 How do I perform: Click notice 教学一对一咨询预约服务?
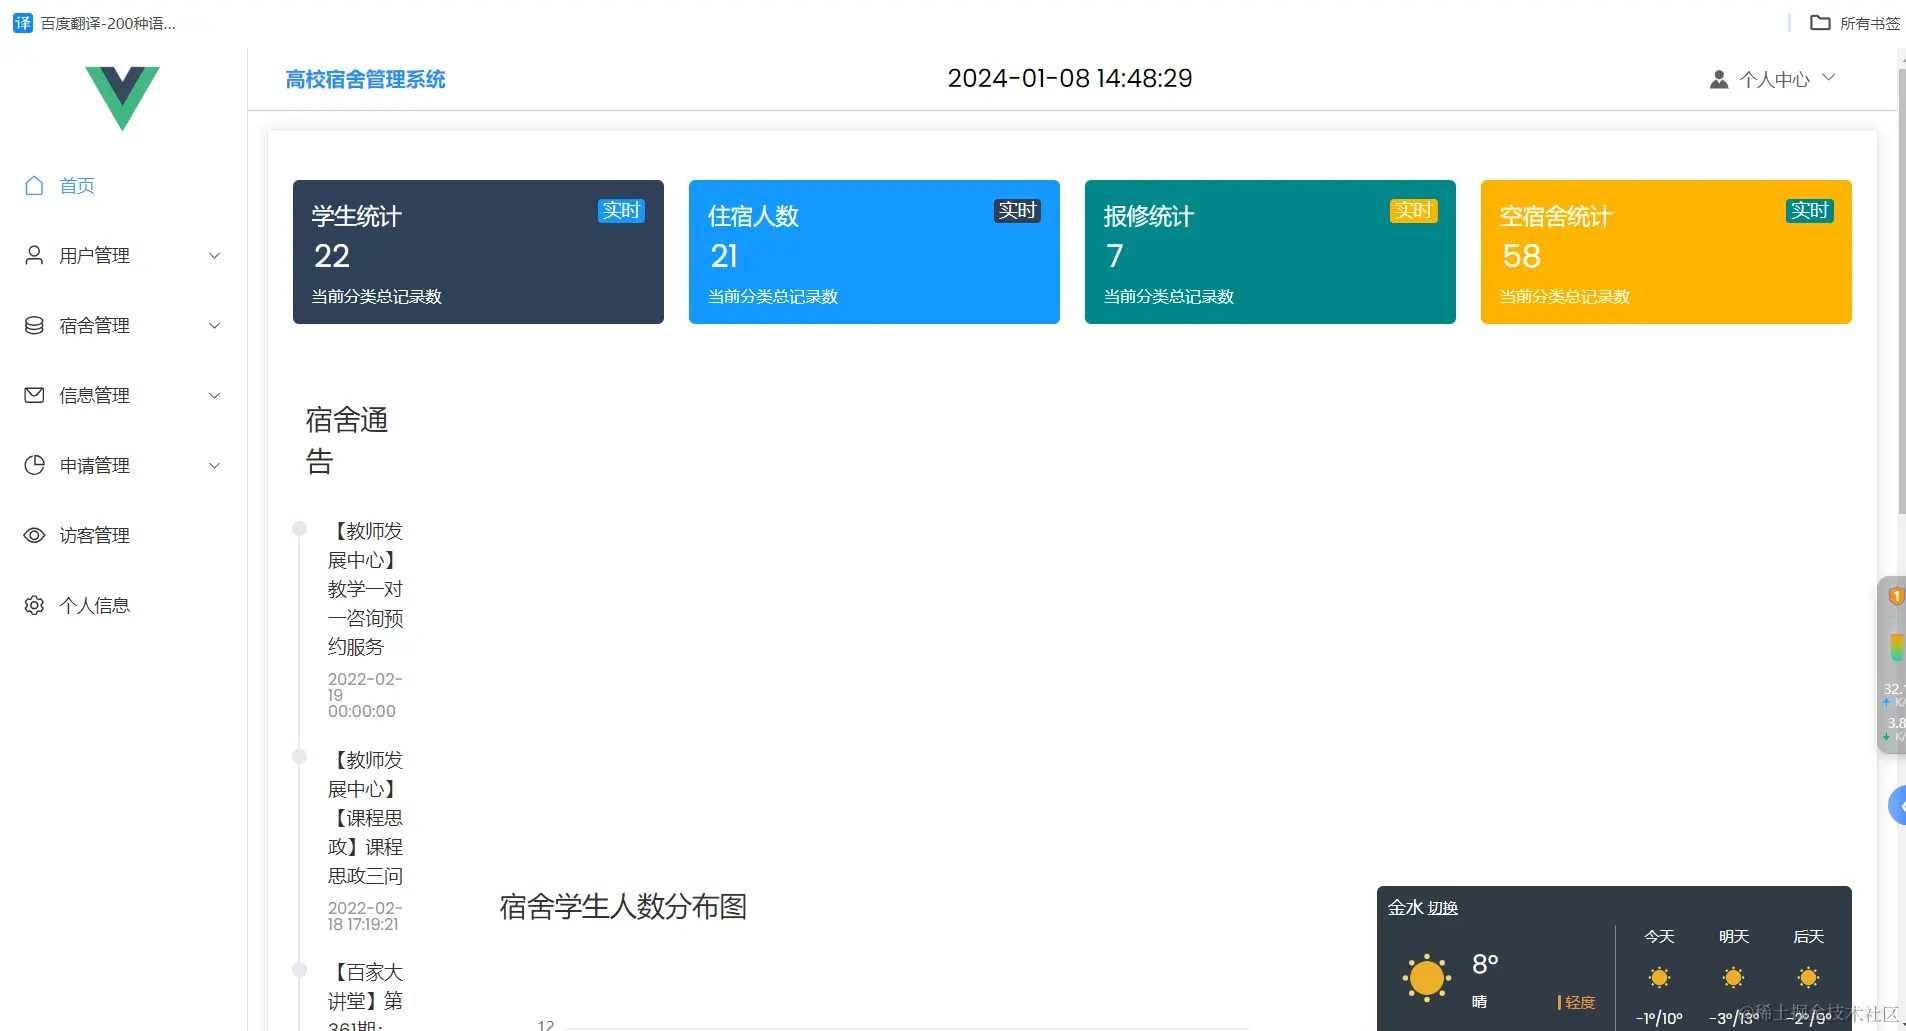click(x=365, y=589)
